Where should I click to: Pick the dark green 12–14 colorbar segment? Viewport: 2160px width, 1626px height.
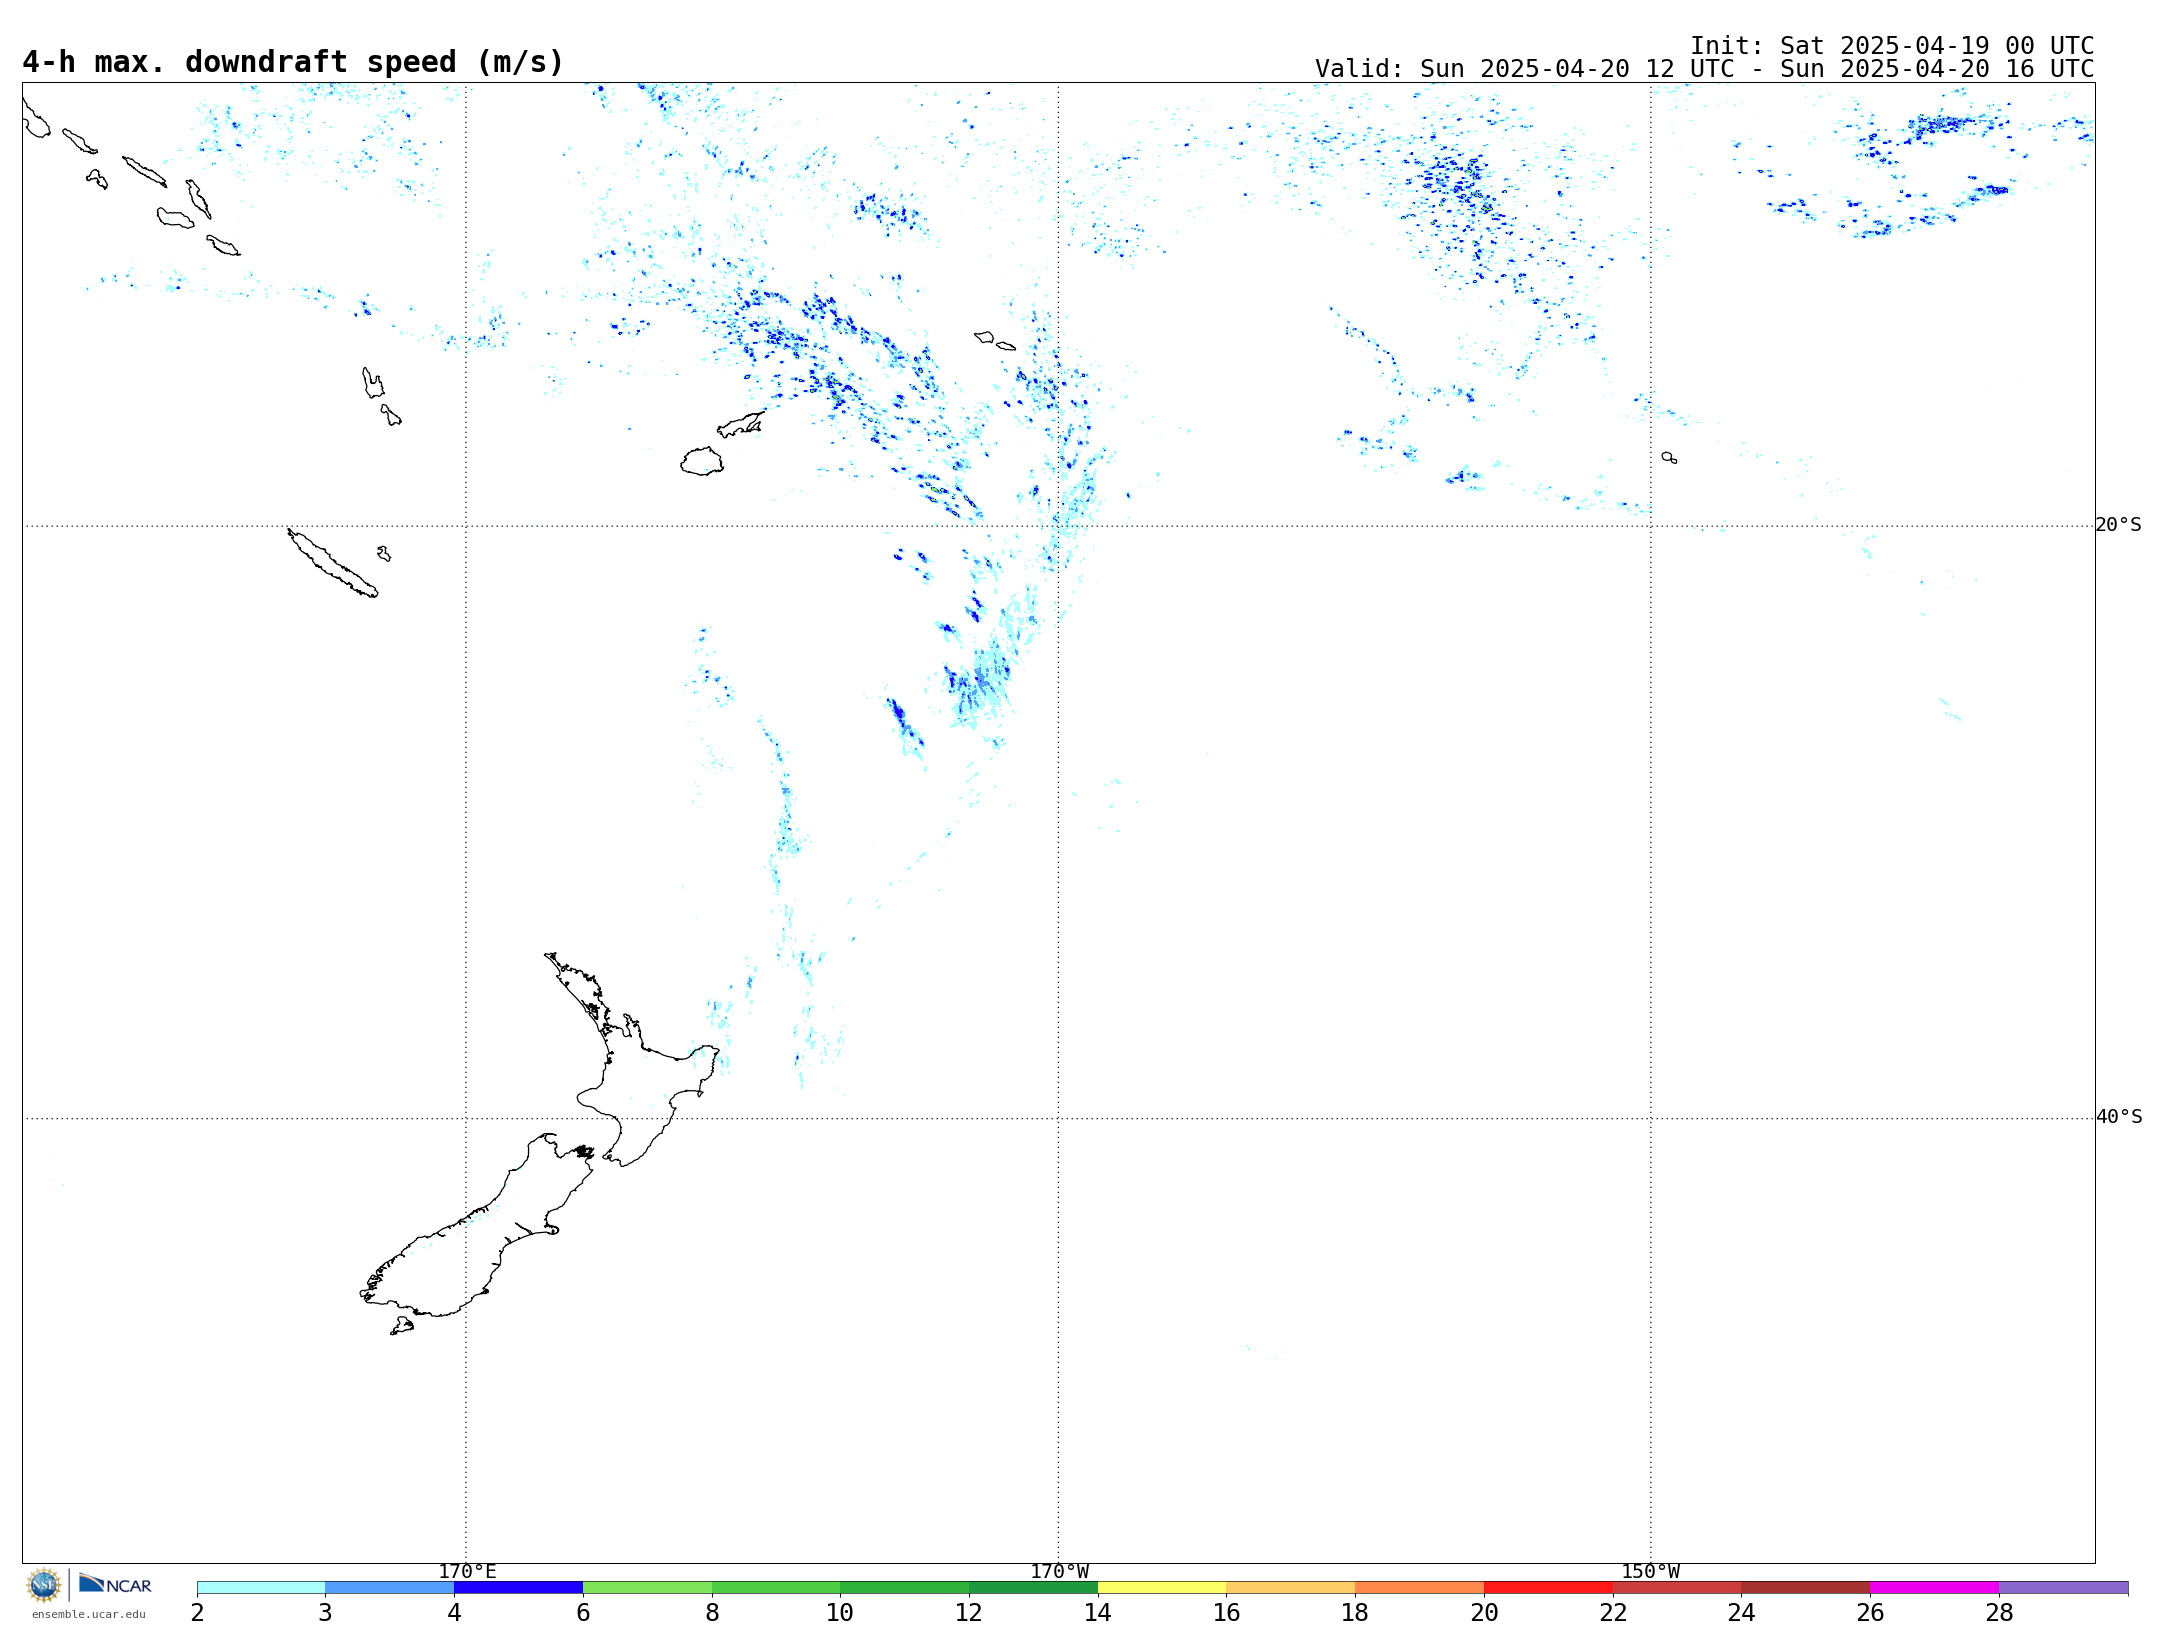[x=1033, y=1588]
